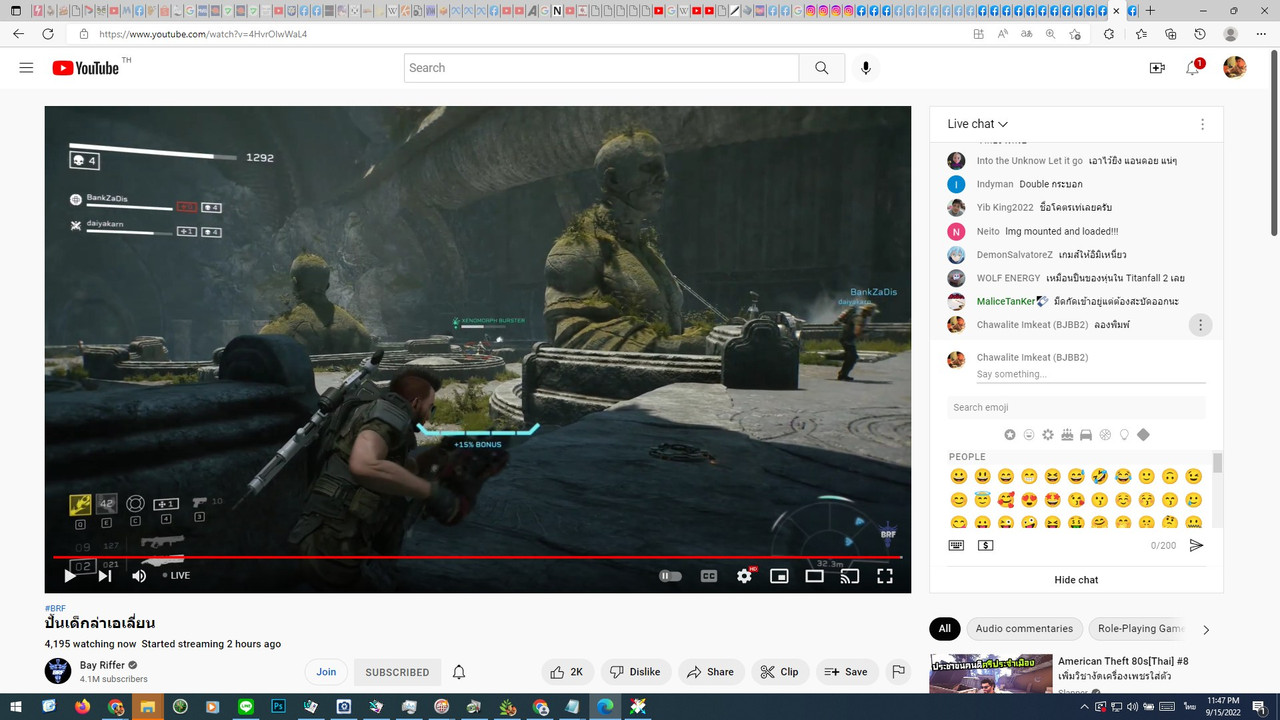This screenshot has width=1280, height=720.
Task: Open the Create video icon
Action: click(x=1157, y=68)
